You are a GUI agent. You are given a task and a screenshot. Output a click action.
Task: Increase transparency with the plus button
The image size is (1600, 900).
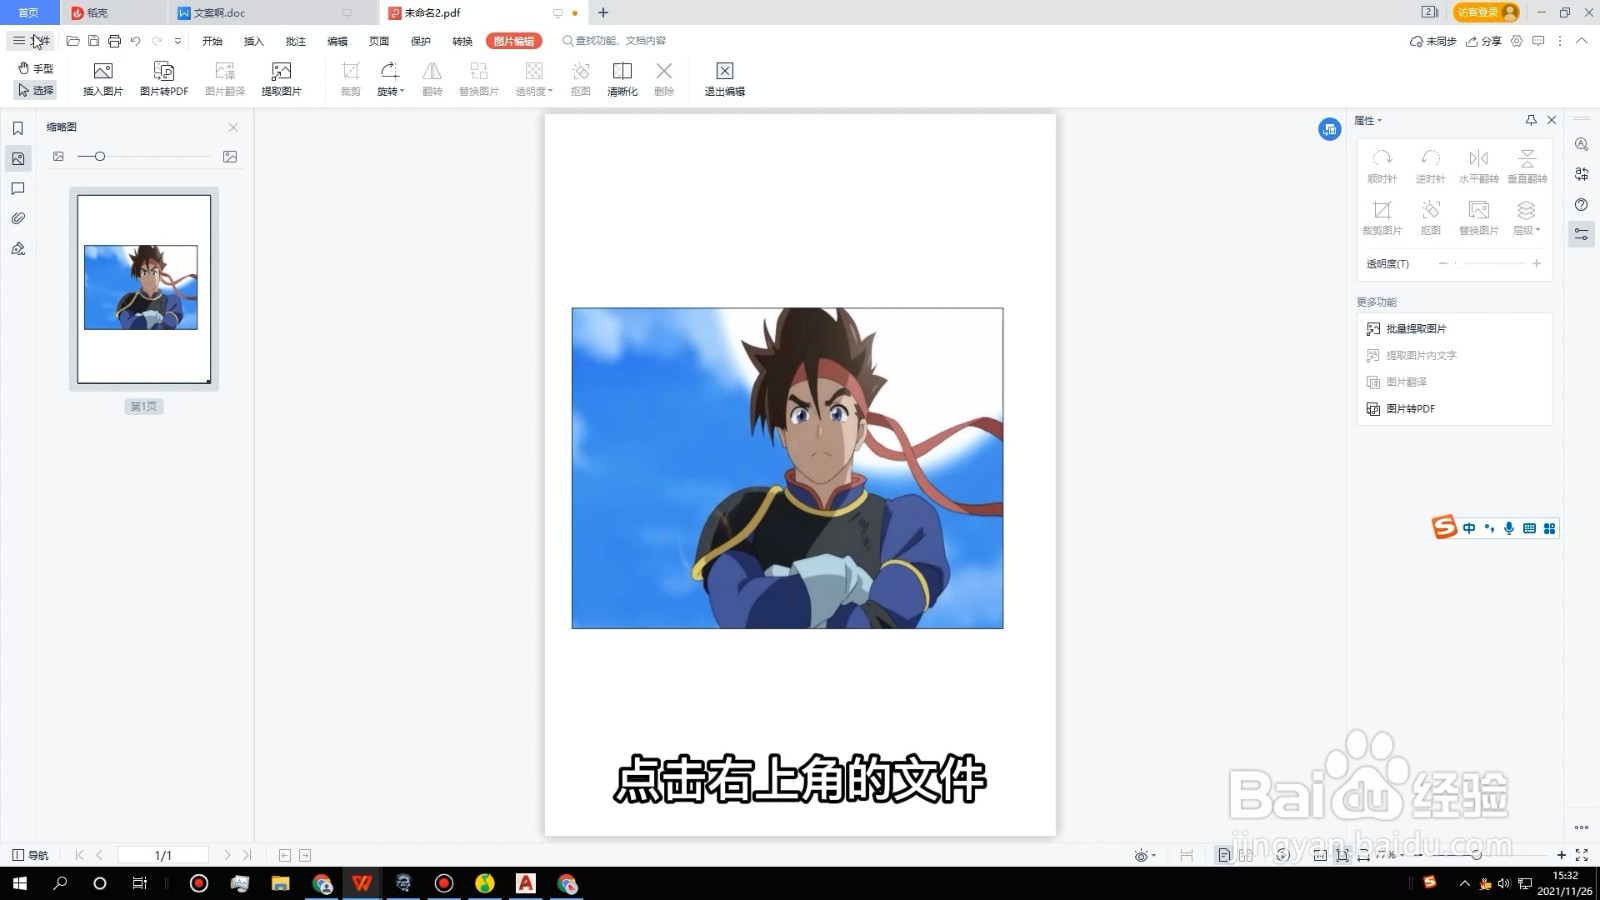1536,263
